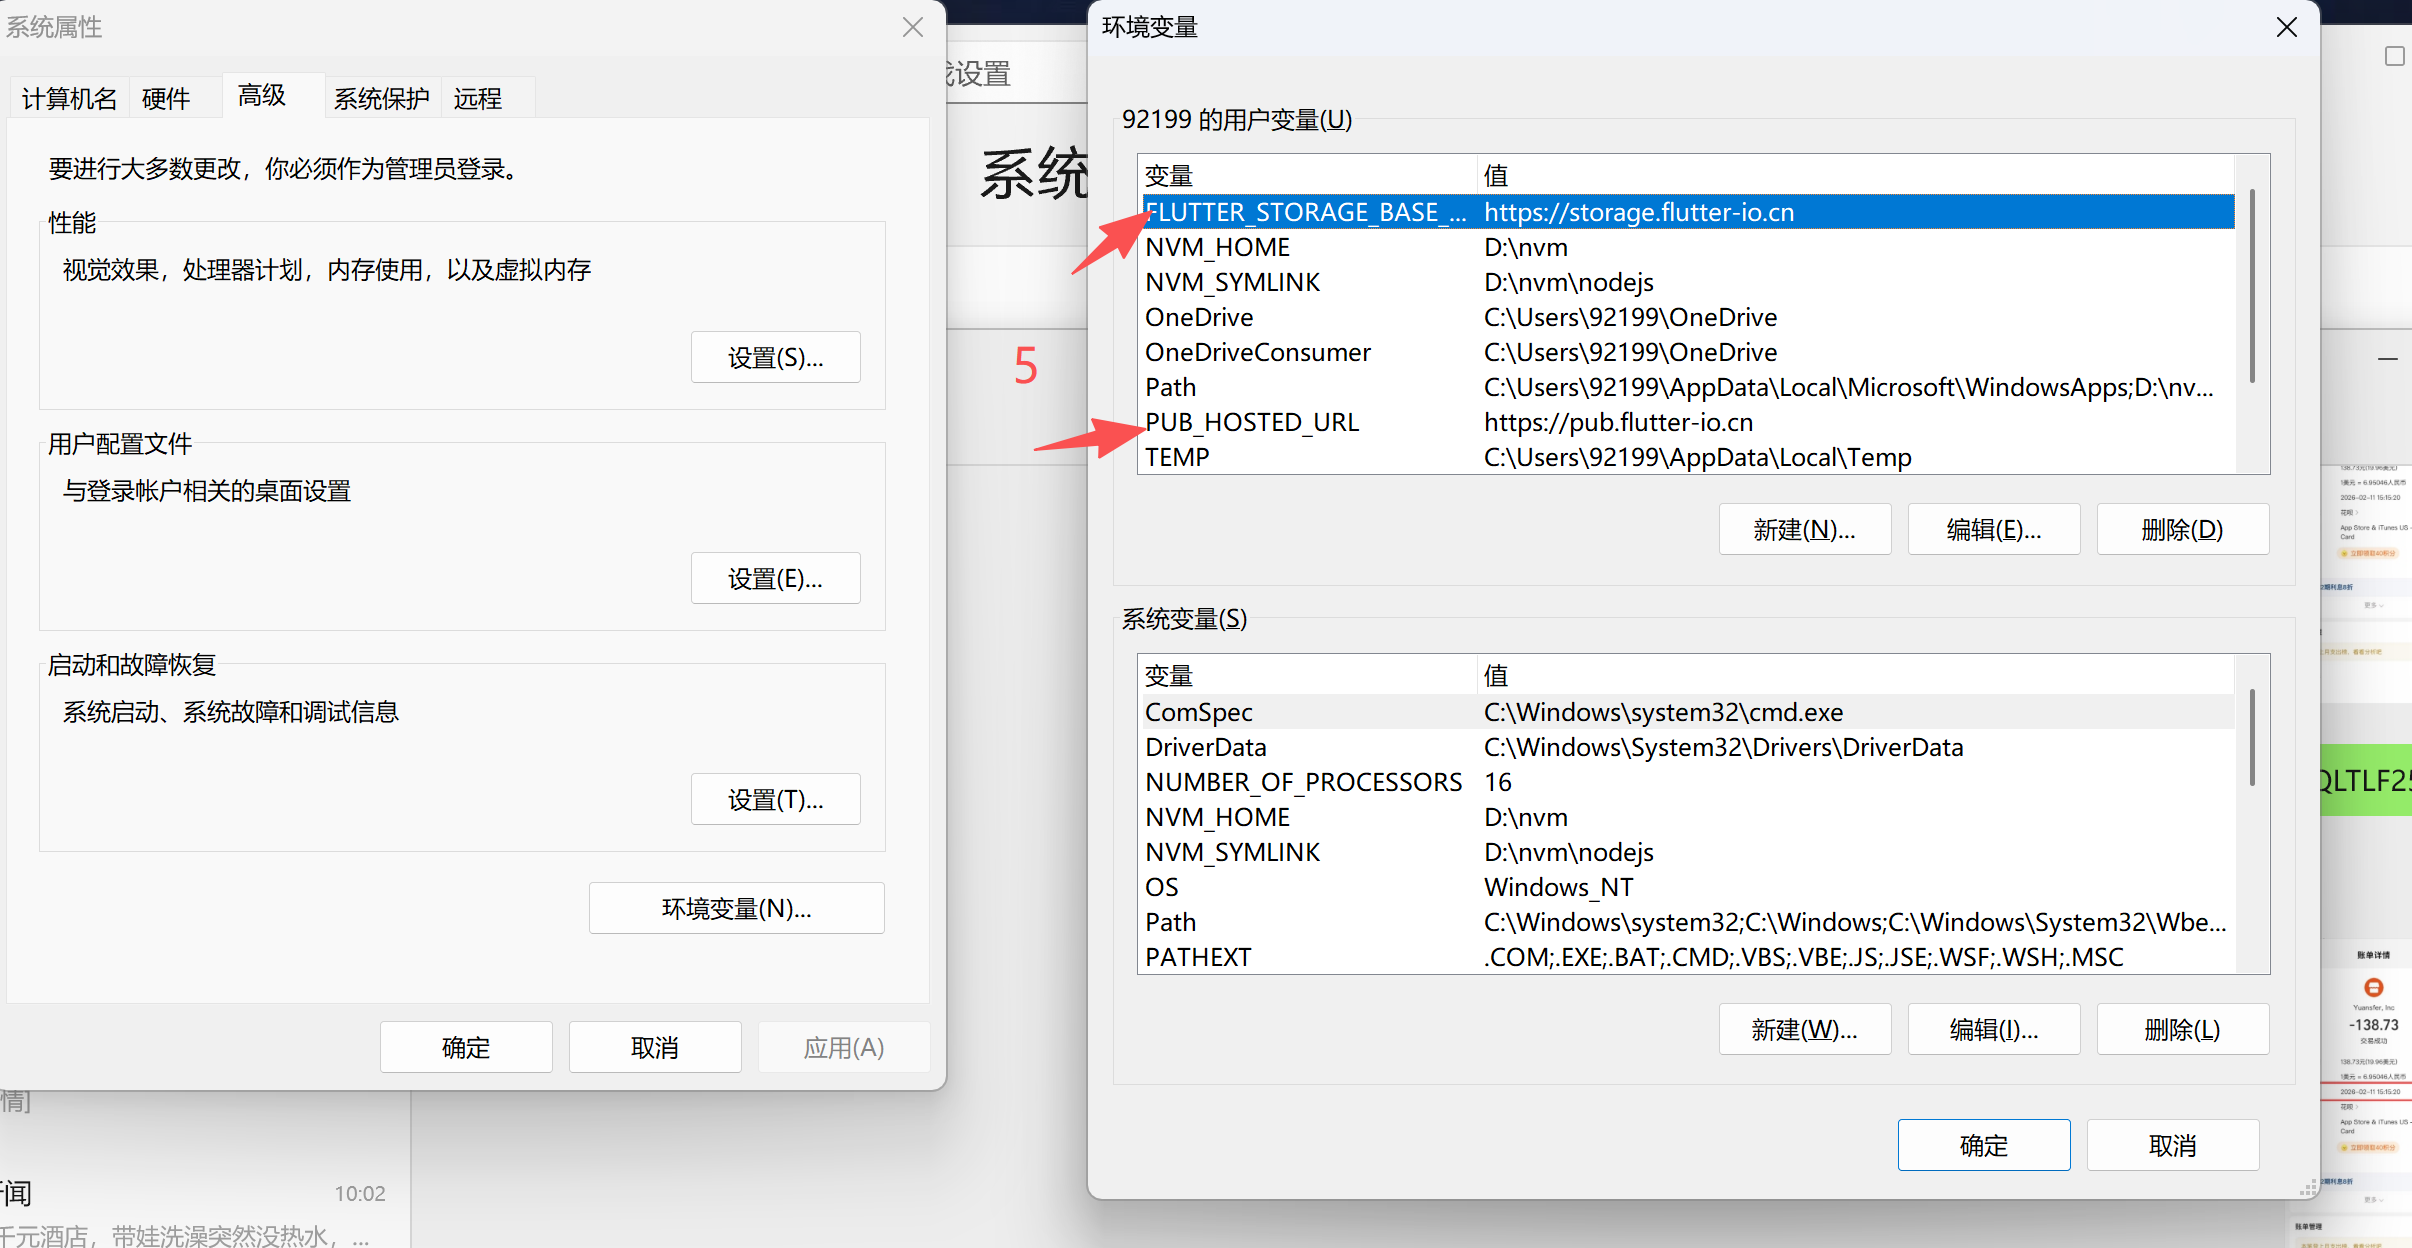The width and height of the screenshot is (2412, 1248).
Task: Select user variable Path row
Action: tap(1171, 387)
